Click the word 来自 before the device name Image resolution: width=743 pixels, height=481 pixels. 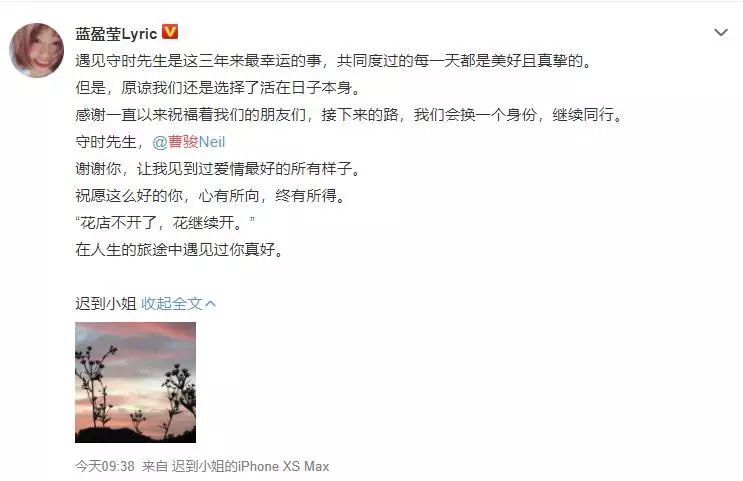click(x=155, y=466)
